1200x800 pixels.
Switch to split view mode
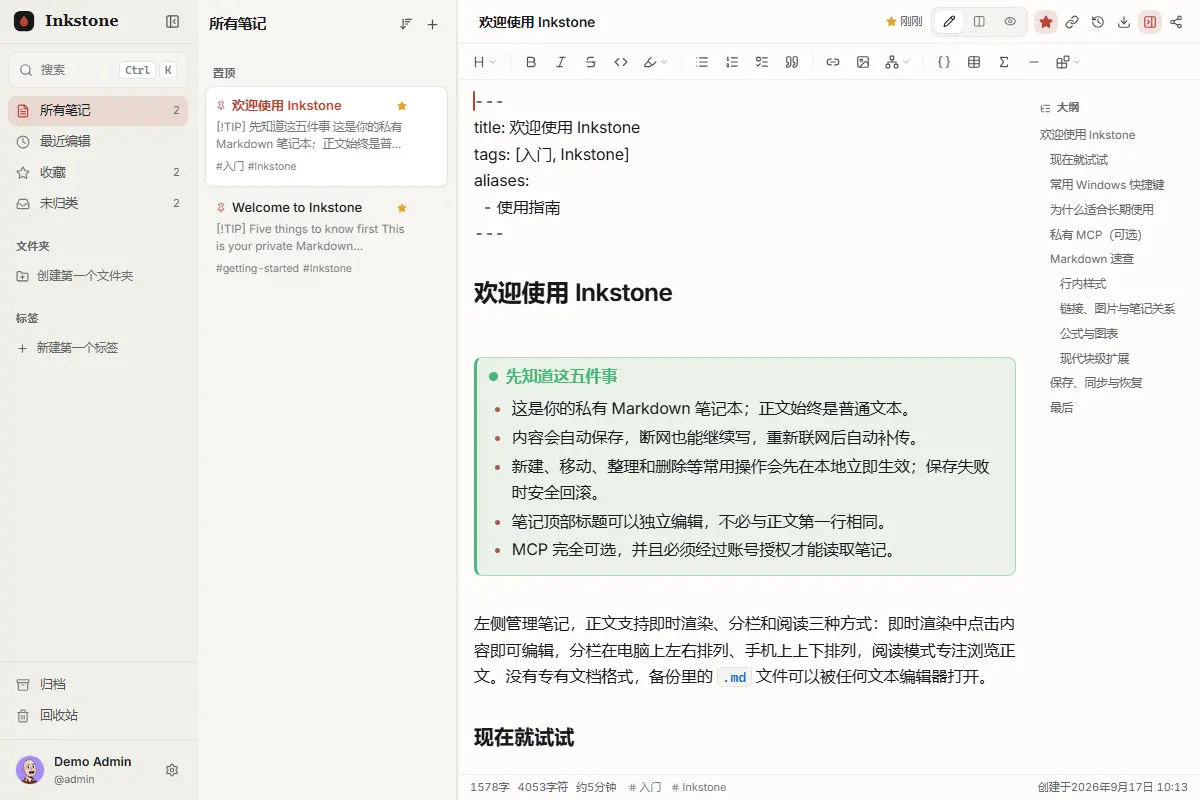[980, 22]
